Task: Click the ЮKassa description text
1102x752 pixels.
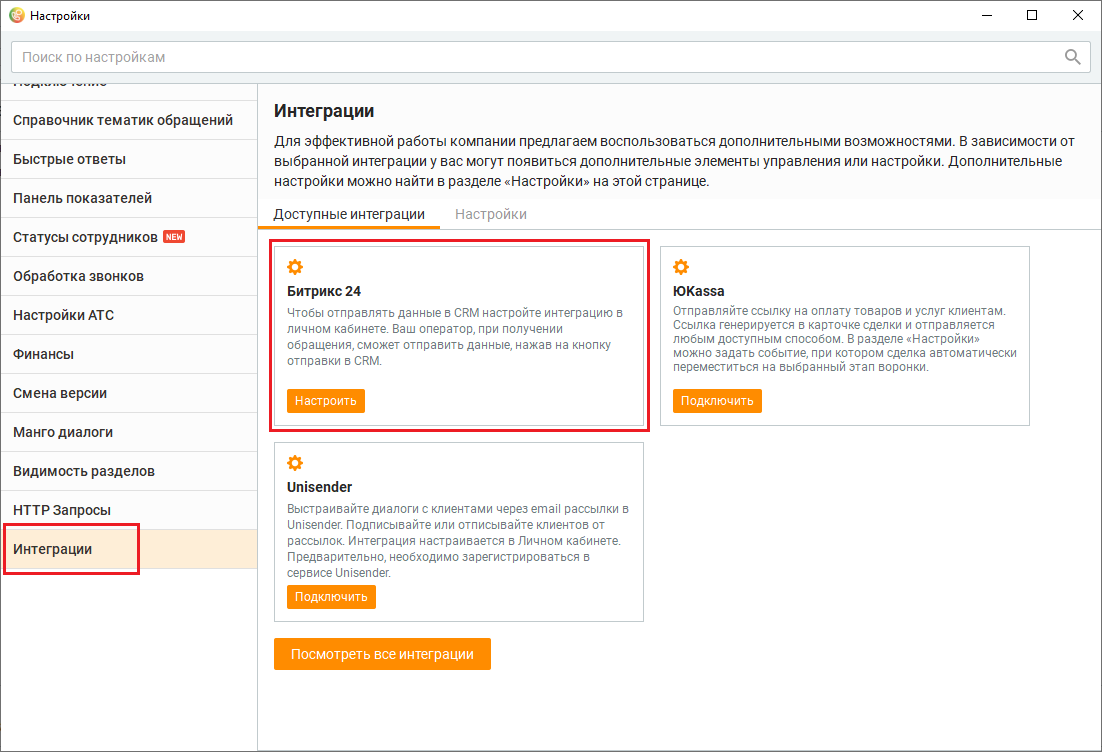Action: tap(845, 339)
